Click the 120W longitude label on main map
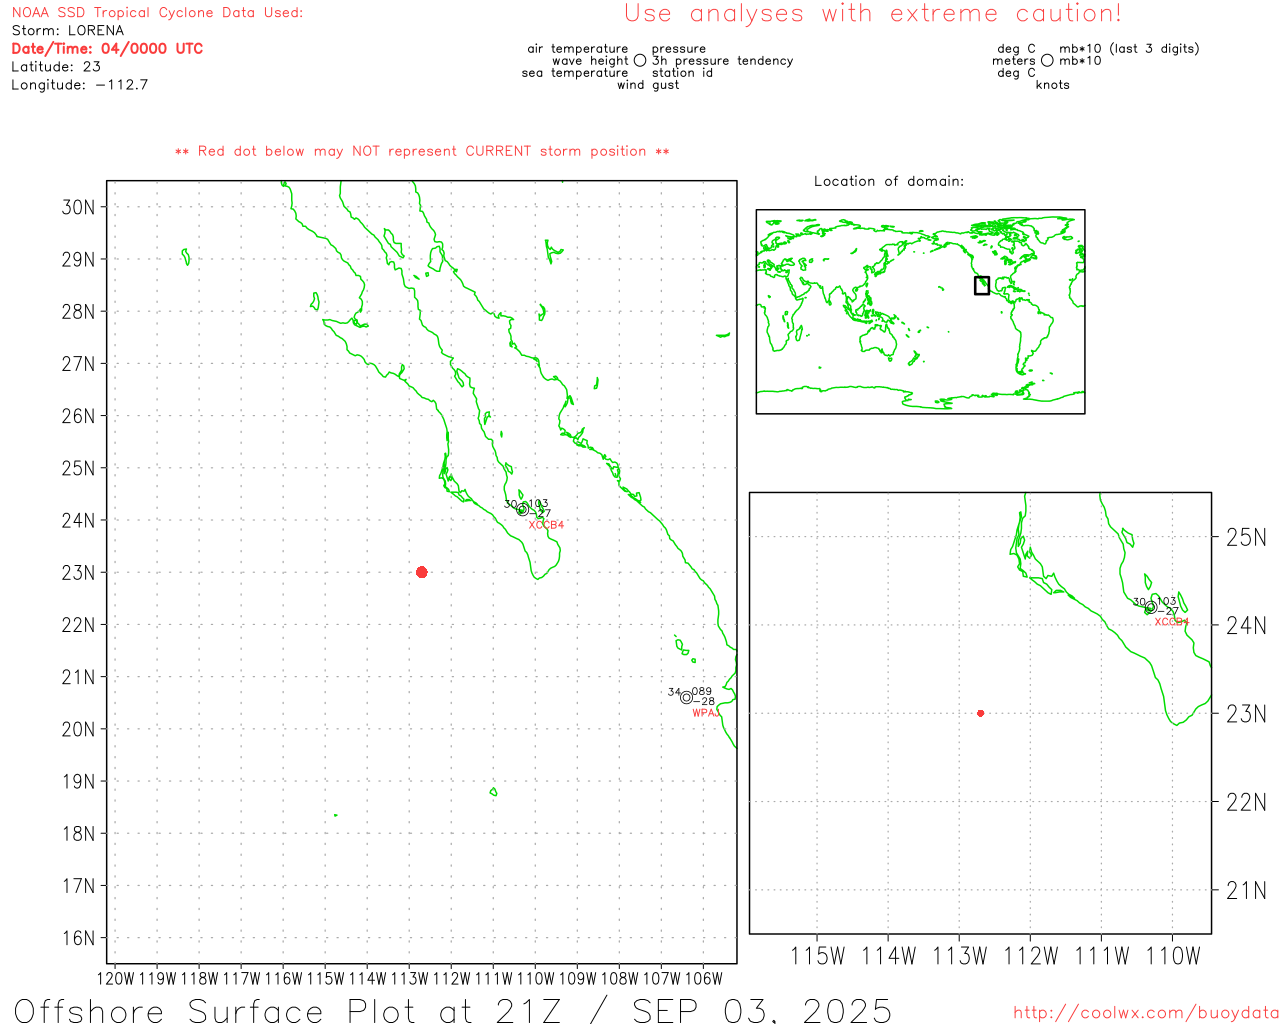The image size is (1280, 1024). pos(115,979)
